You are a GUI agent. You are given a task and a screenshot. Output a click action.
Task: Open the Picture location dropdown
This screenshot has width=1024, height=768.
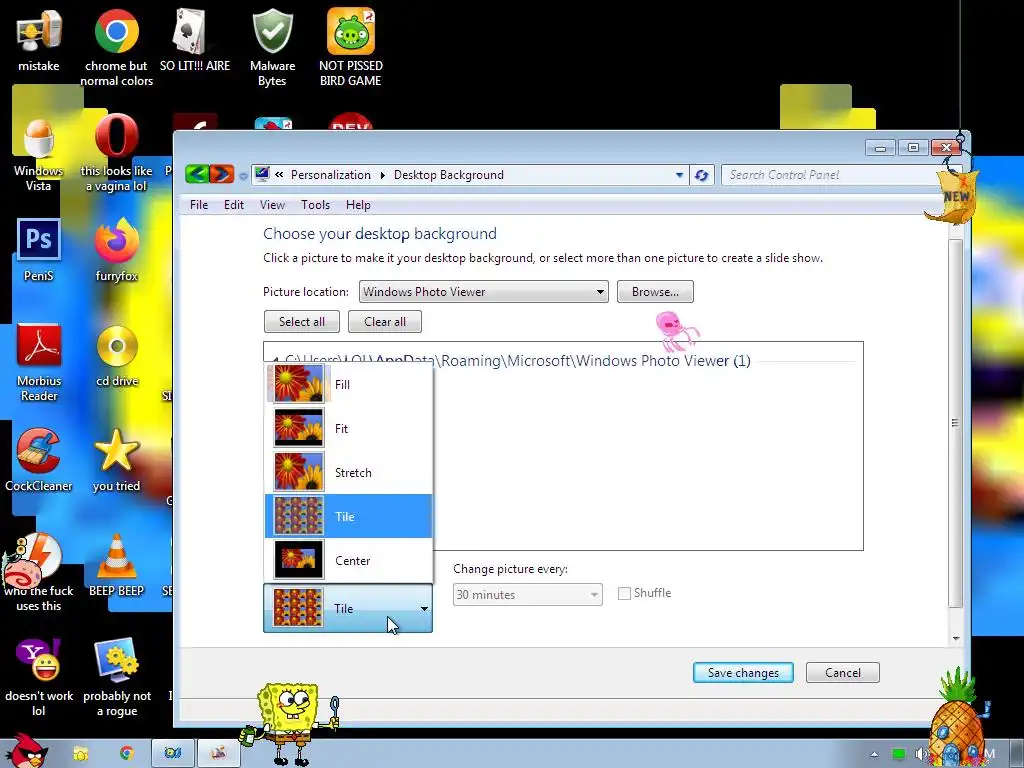point(483,292)
